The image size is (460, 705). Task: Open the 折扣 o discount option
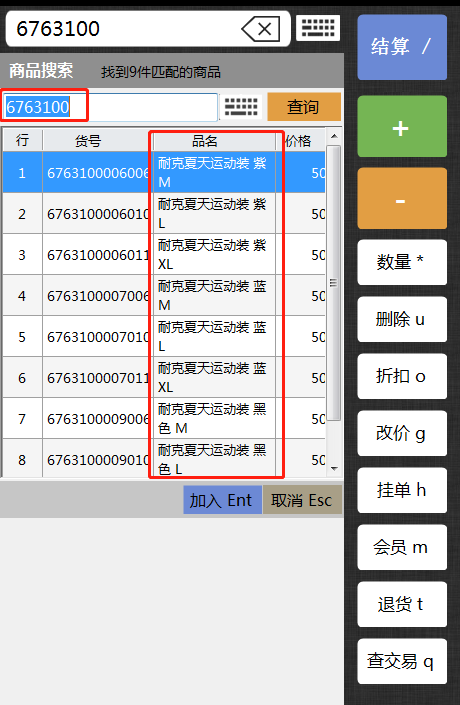pos(402,376)
